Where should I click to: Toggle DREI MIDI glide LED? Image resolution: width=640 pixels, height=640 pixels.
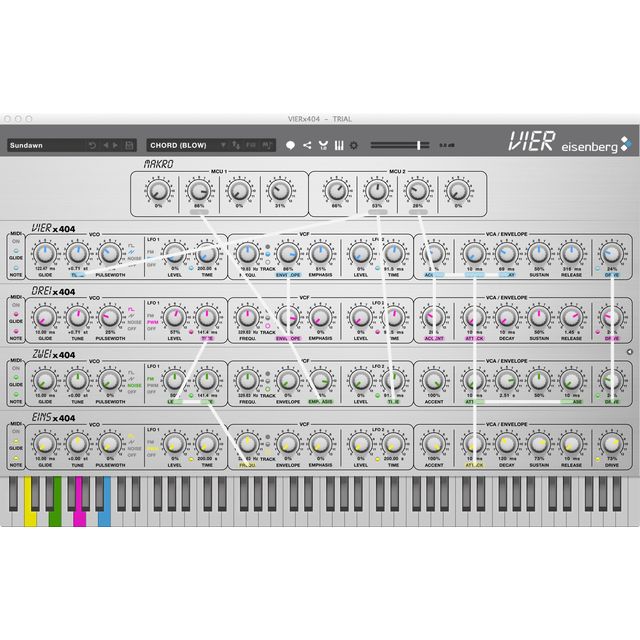[x=16, y=315]
